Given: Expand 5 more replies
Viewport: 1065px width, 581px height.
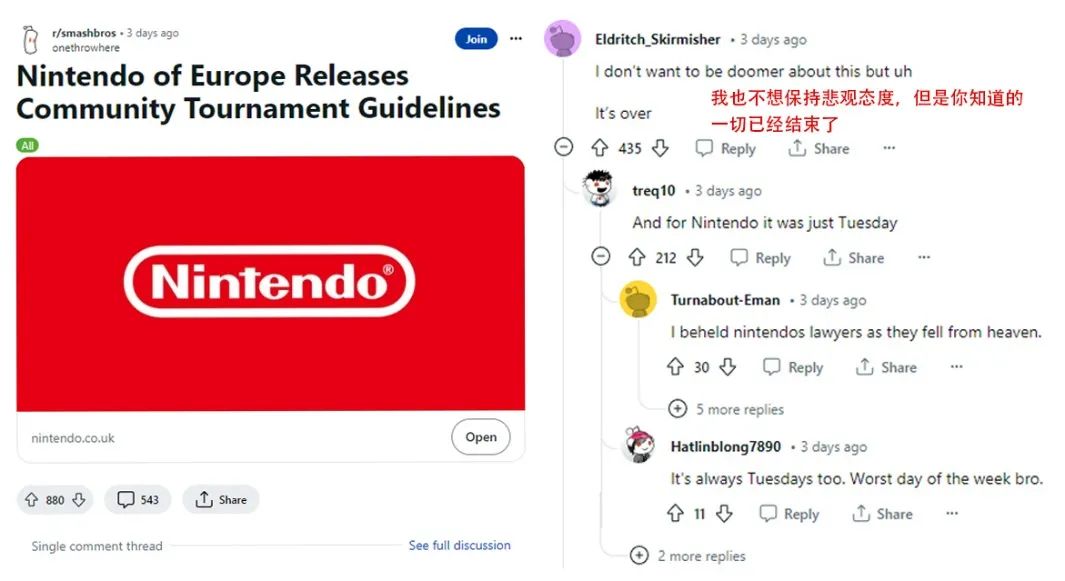Looking at the screenshot, I should pos(726,409).
